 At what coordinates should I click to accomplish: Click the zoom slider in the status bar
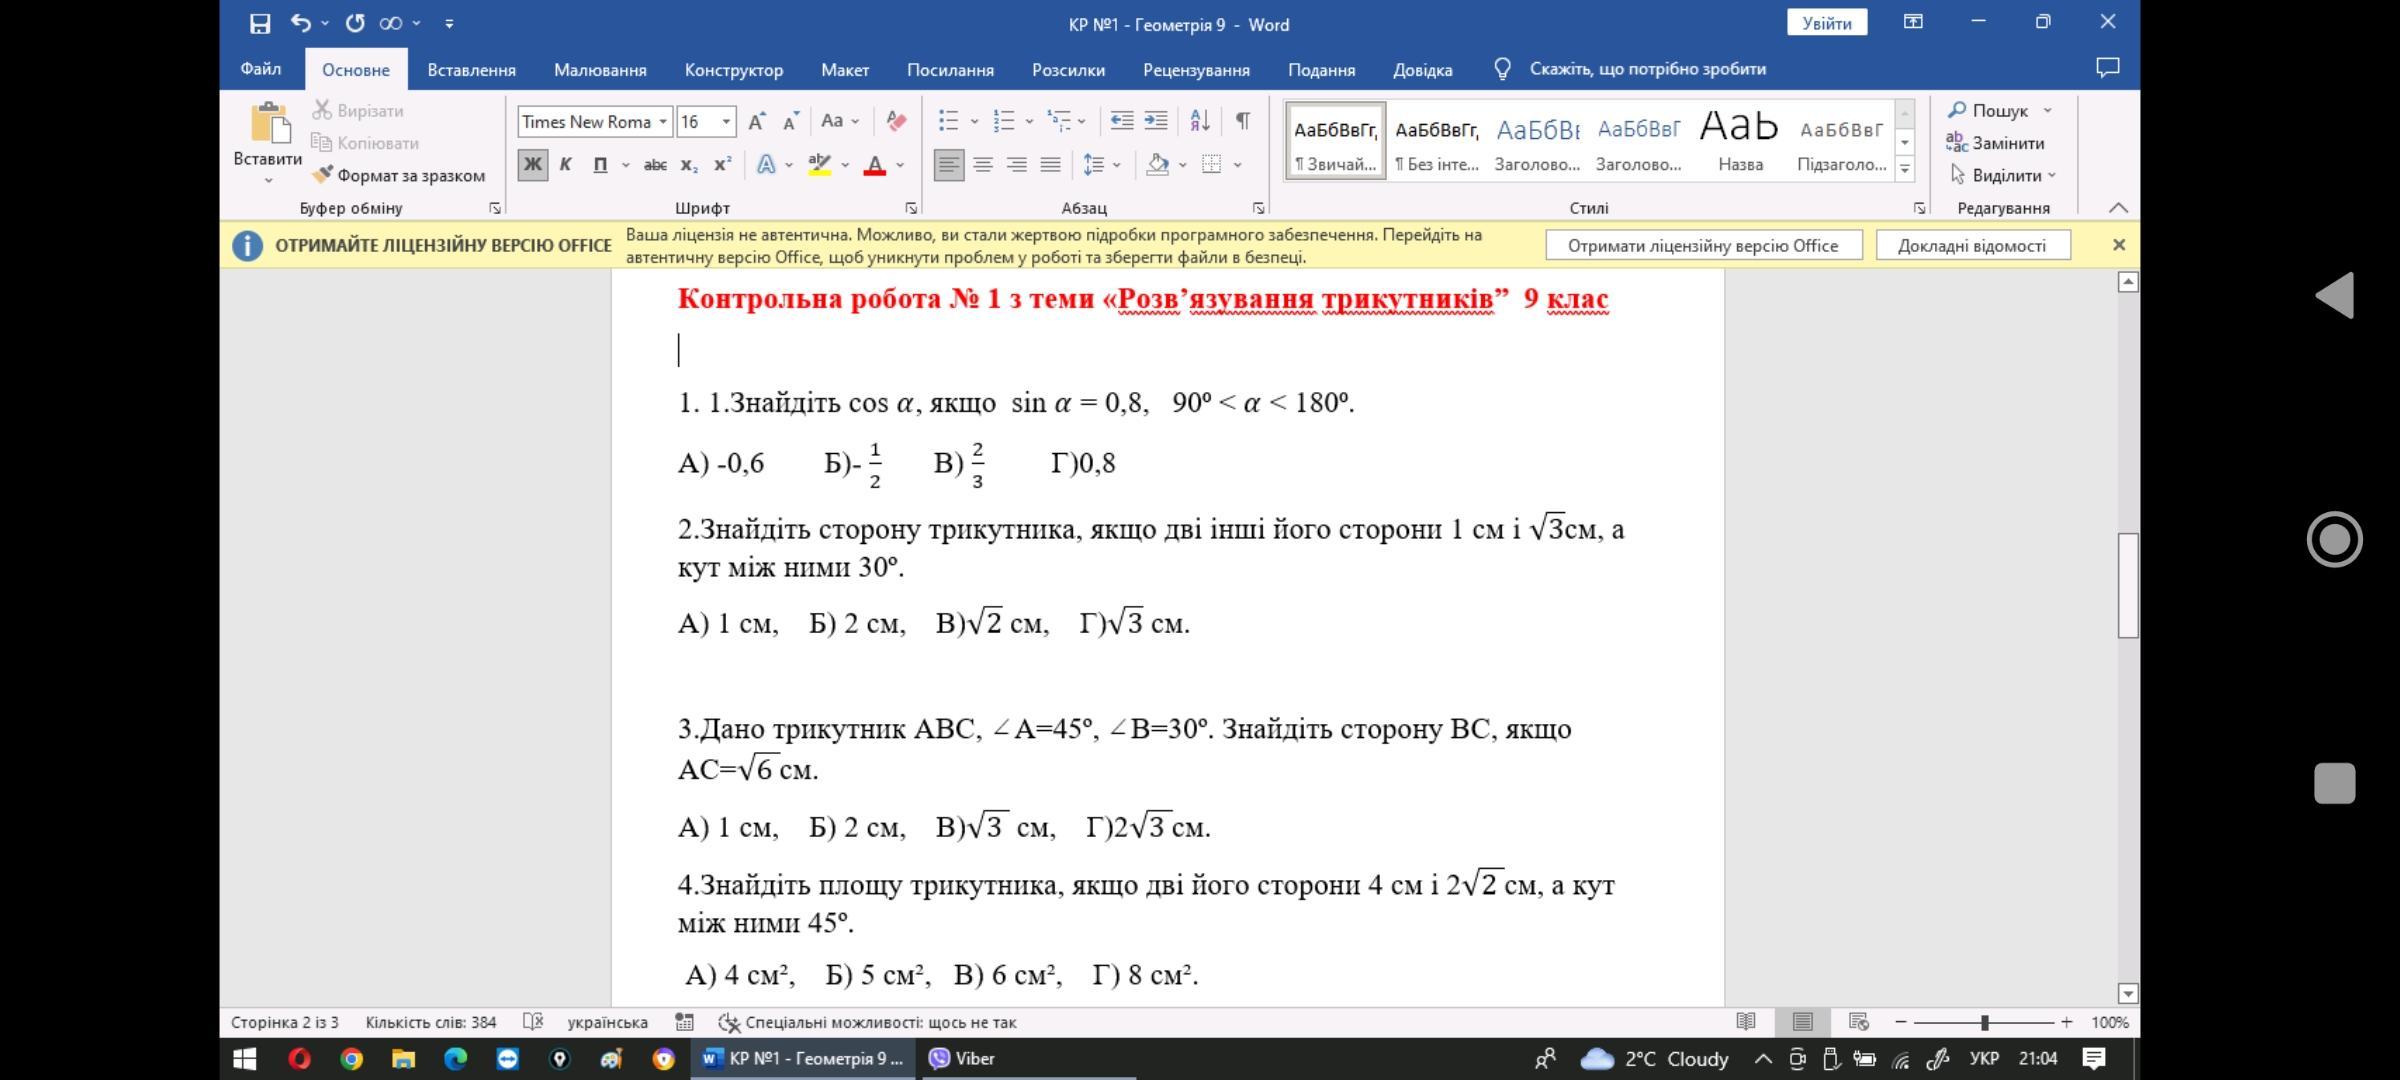(x=1984, y=1022)
